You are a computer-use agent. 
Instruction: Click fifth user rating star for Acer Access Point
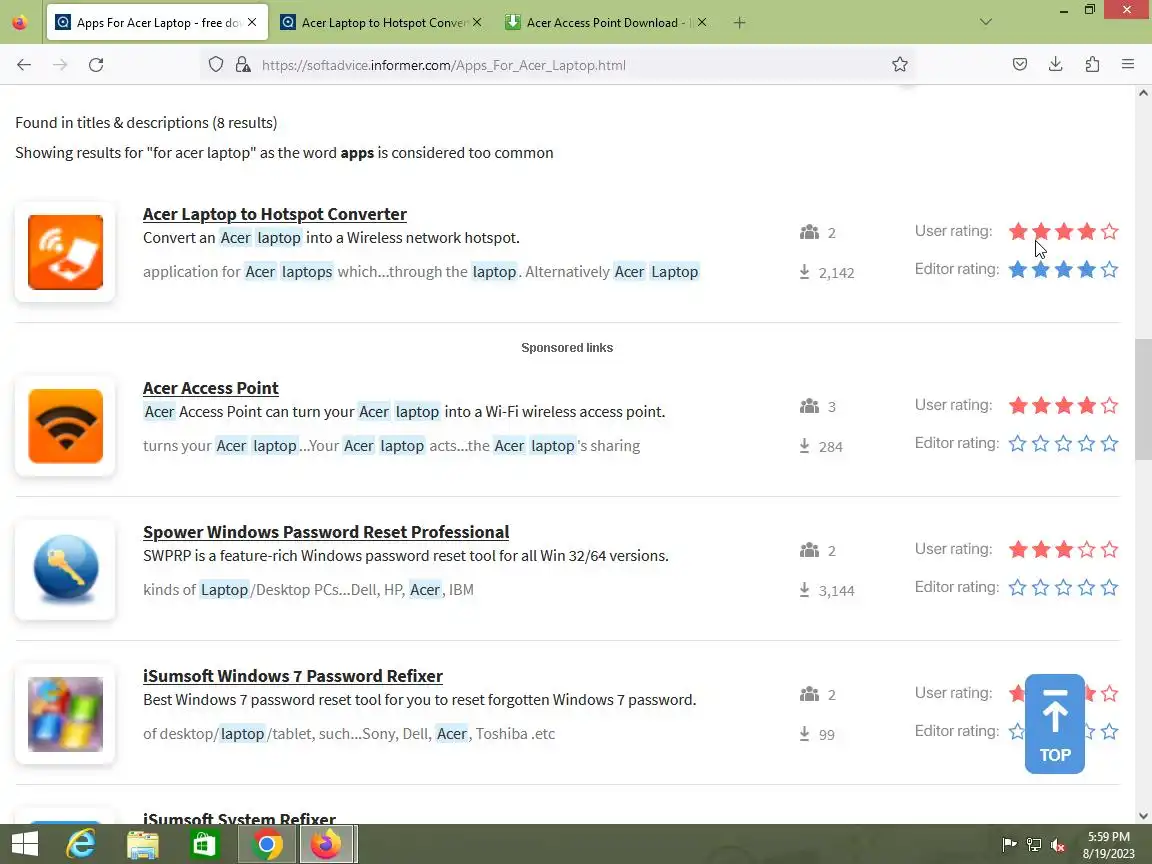(x=1109, y=406)
